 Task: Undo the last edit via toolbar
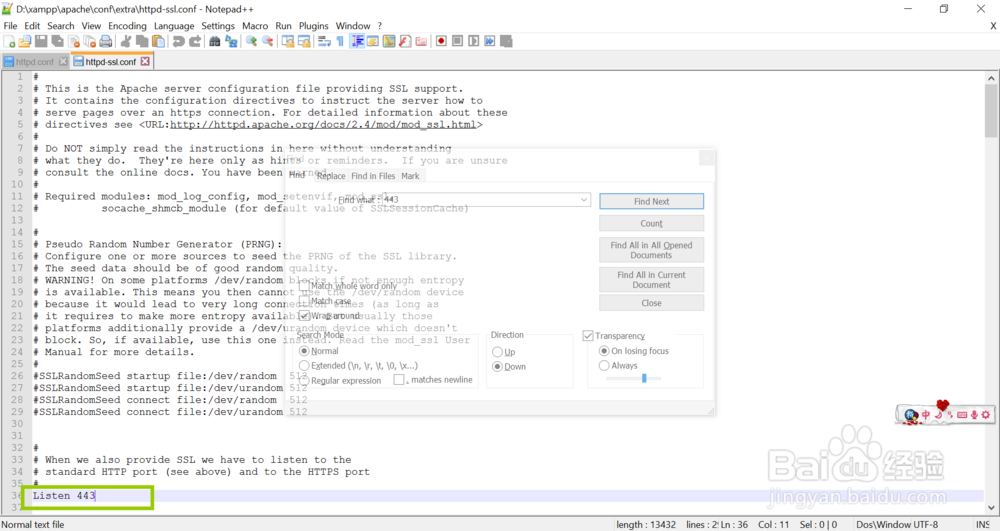[x=179, y=41]
